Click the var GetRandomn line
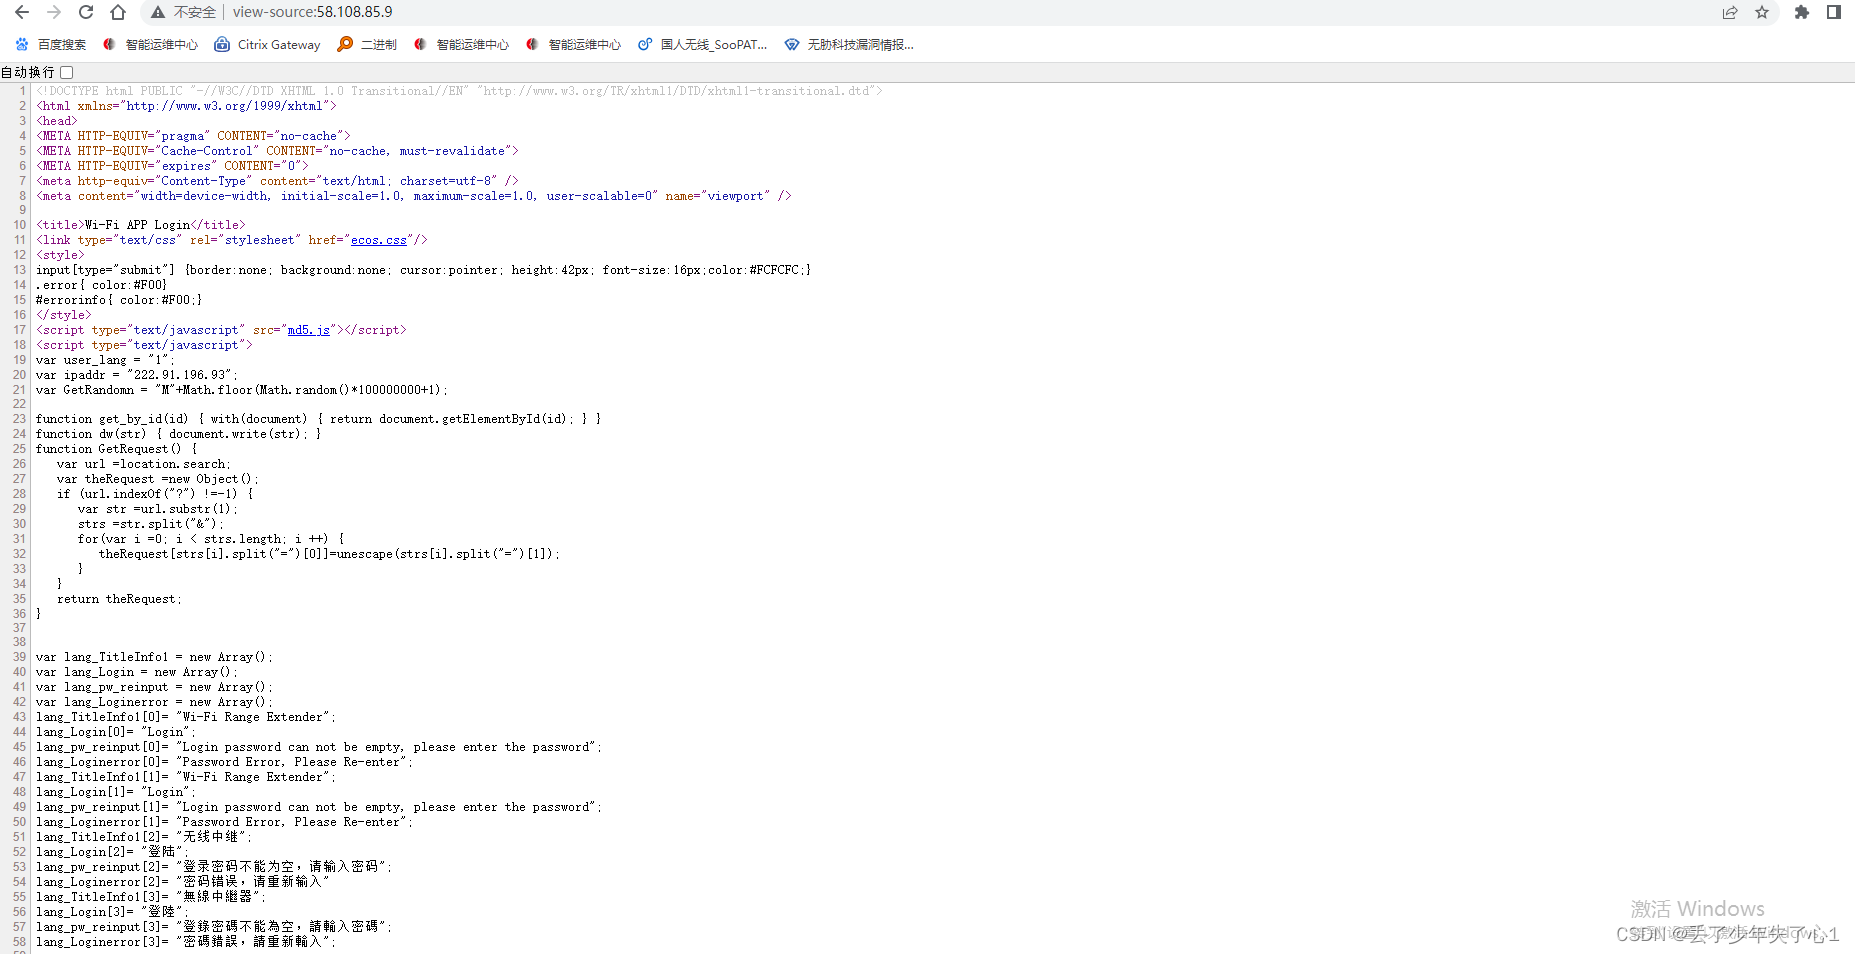The width and height of the screenshot is (1855, 954). 242,390
